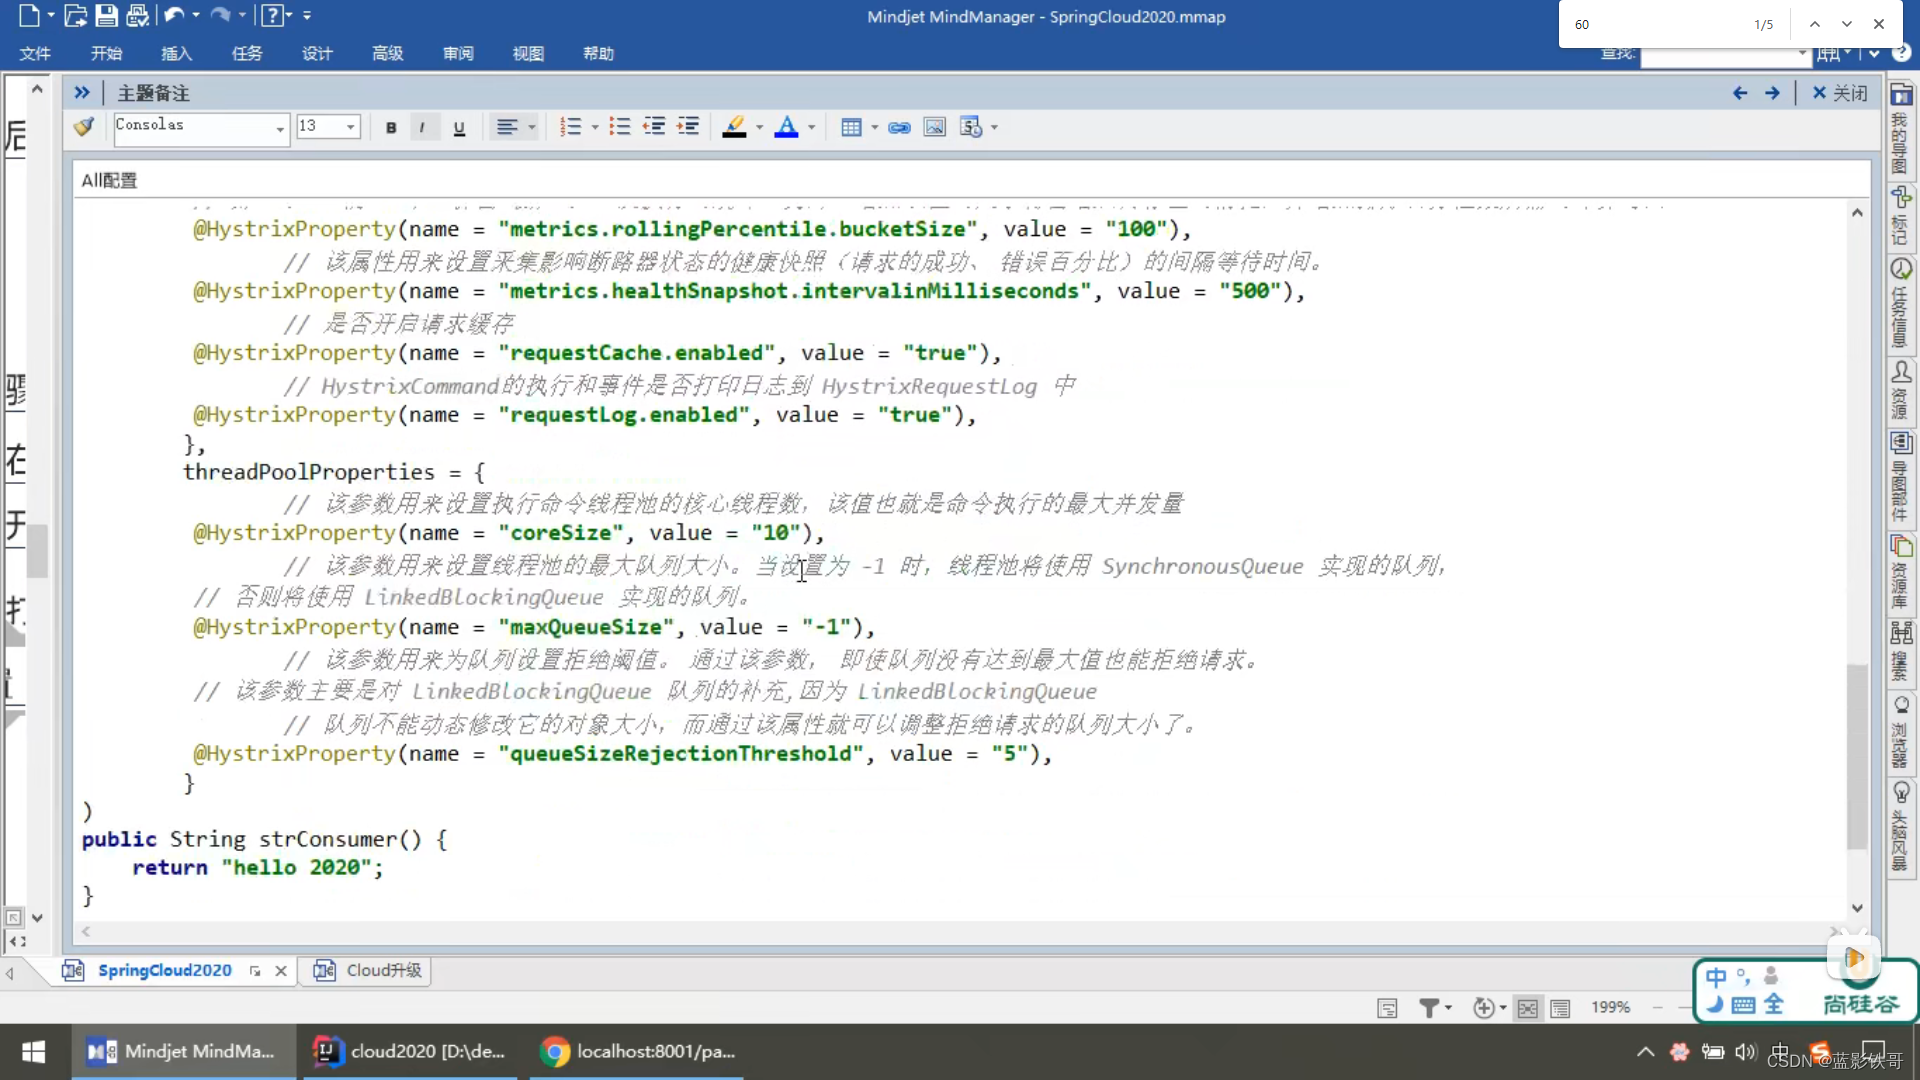Toggle bold formatting
The height and width of the screenshot is (1080, 1920).
tap(391, 127)
